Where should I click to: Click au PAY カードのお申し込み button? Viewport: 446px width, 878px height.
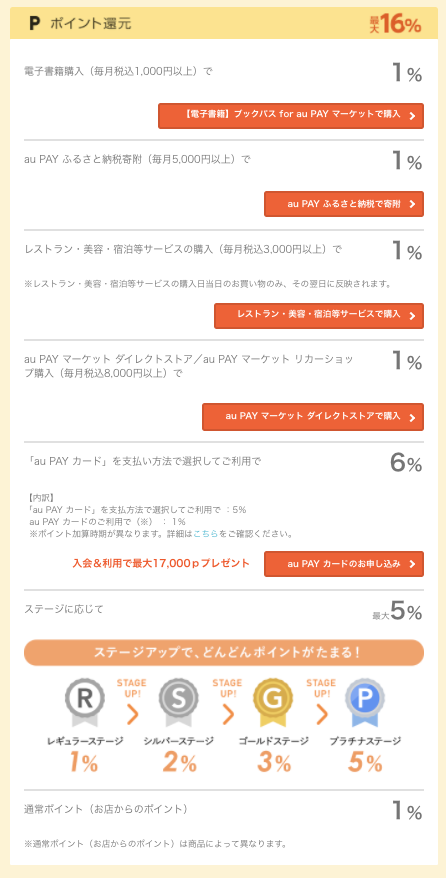[344, 564]
